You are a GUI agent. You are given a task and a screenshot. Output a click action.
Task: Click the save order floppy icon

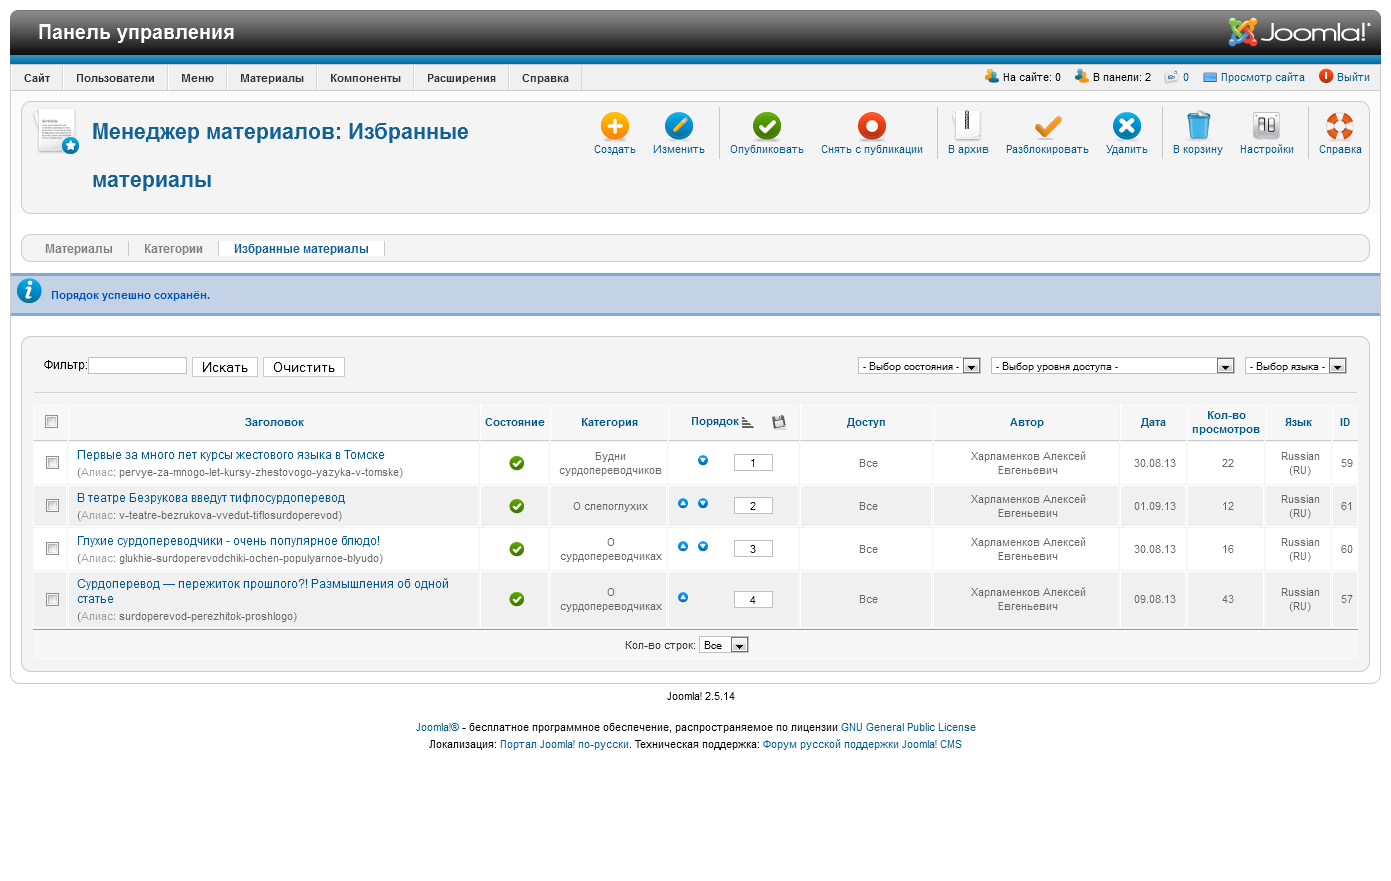[x=779, y=422]
